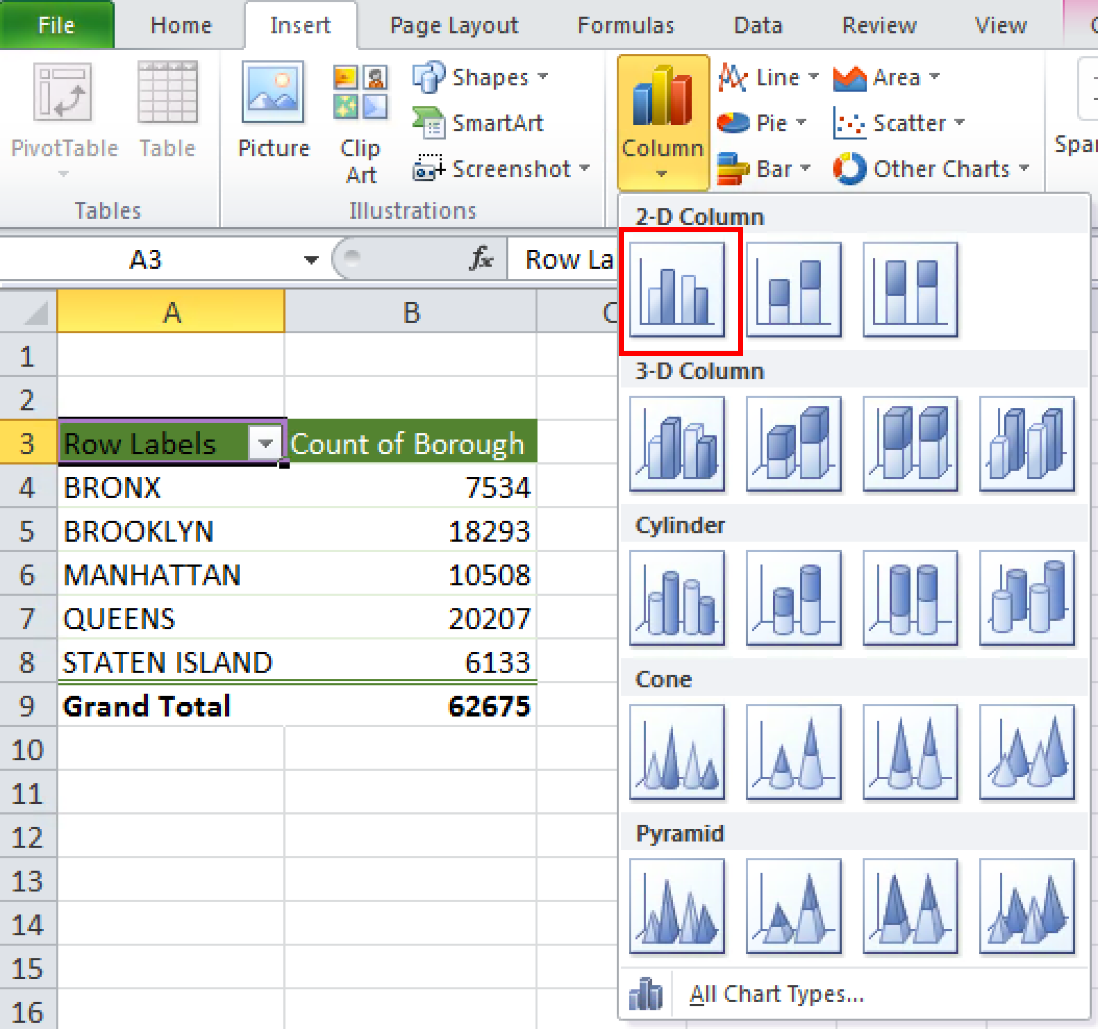This screenshot has width=1098, height=1029.
Task: Switch to the Page Layout tab
Action: 454,25
